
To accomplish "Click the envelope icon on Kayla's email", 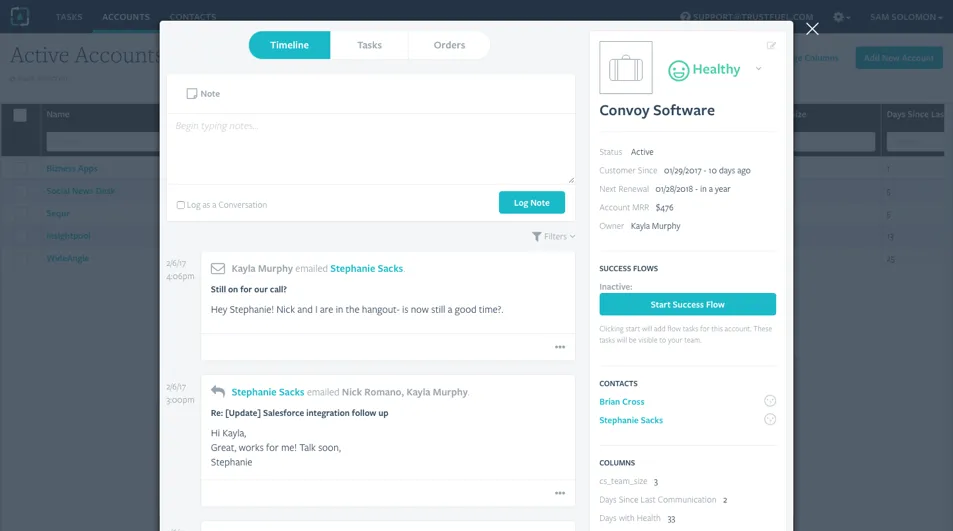I will click(x=218, y=268).
